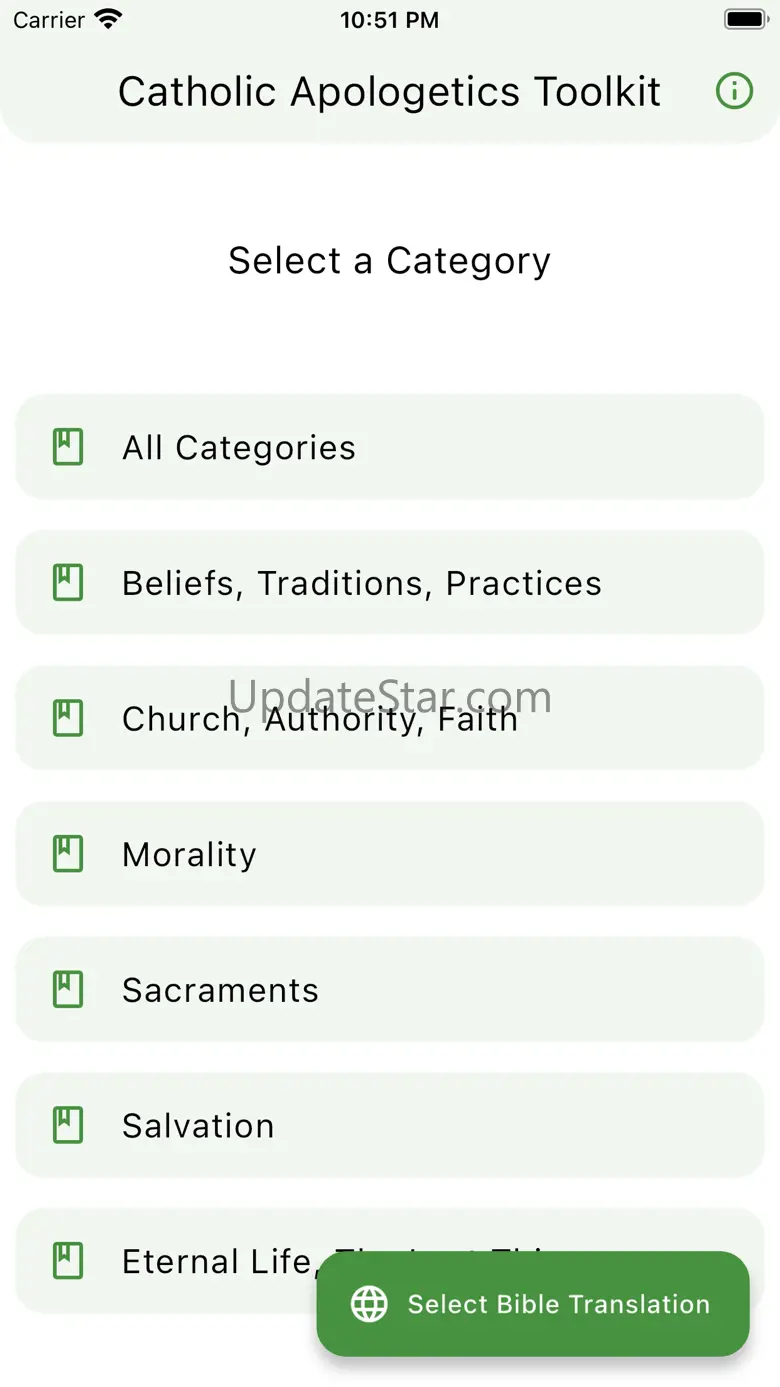Click the bookmark icon beside Morality
Screen dimensions: 780x1387
(x=68, y=854)
